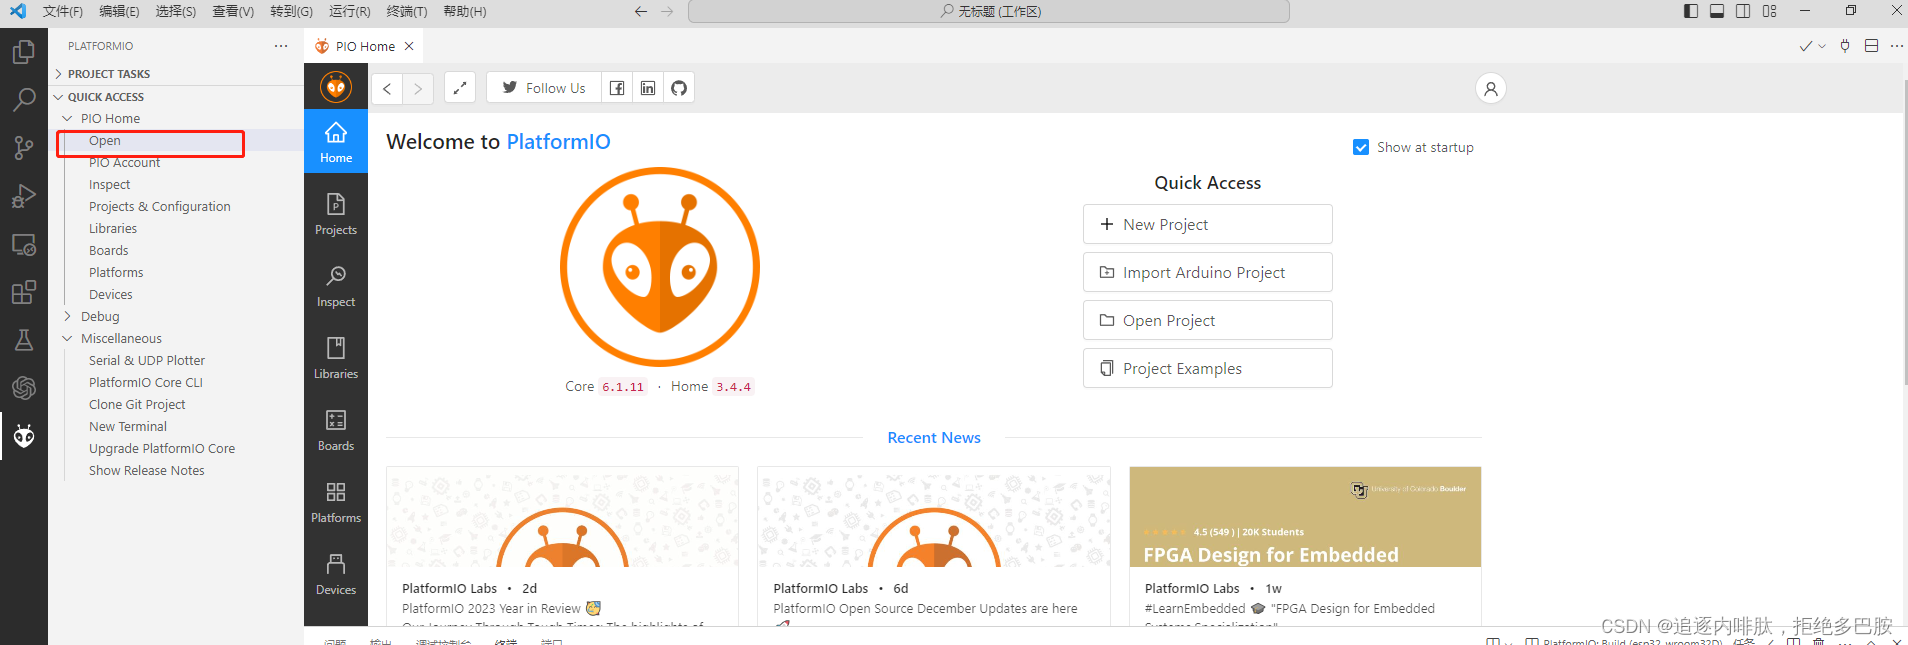Viewport: 1908px width, 645px height.
Task: Click Import Arduino Project button
Action: pyautogui.click(x=1208, y=272)
